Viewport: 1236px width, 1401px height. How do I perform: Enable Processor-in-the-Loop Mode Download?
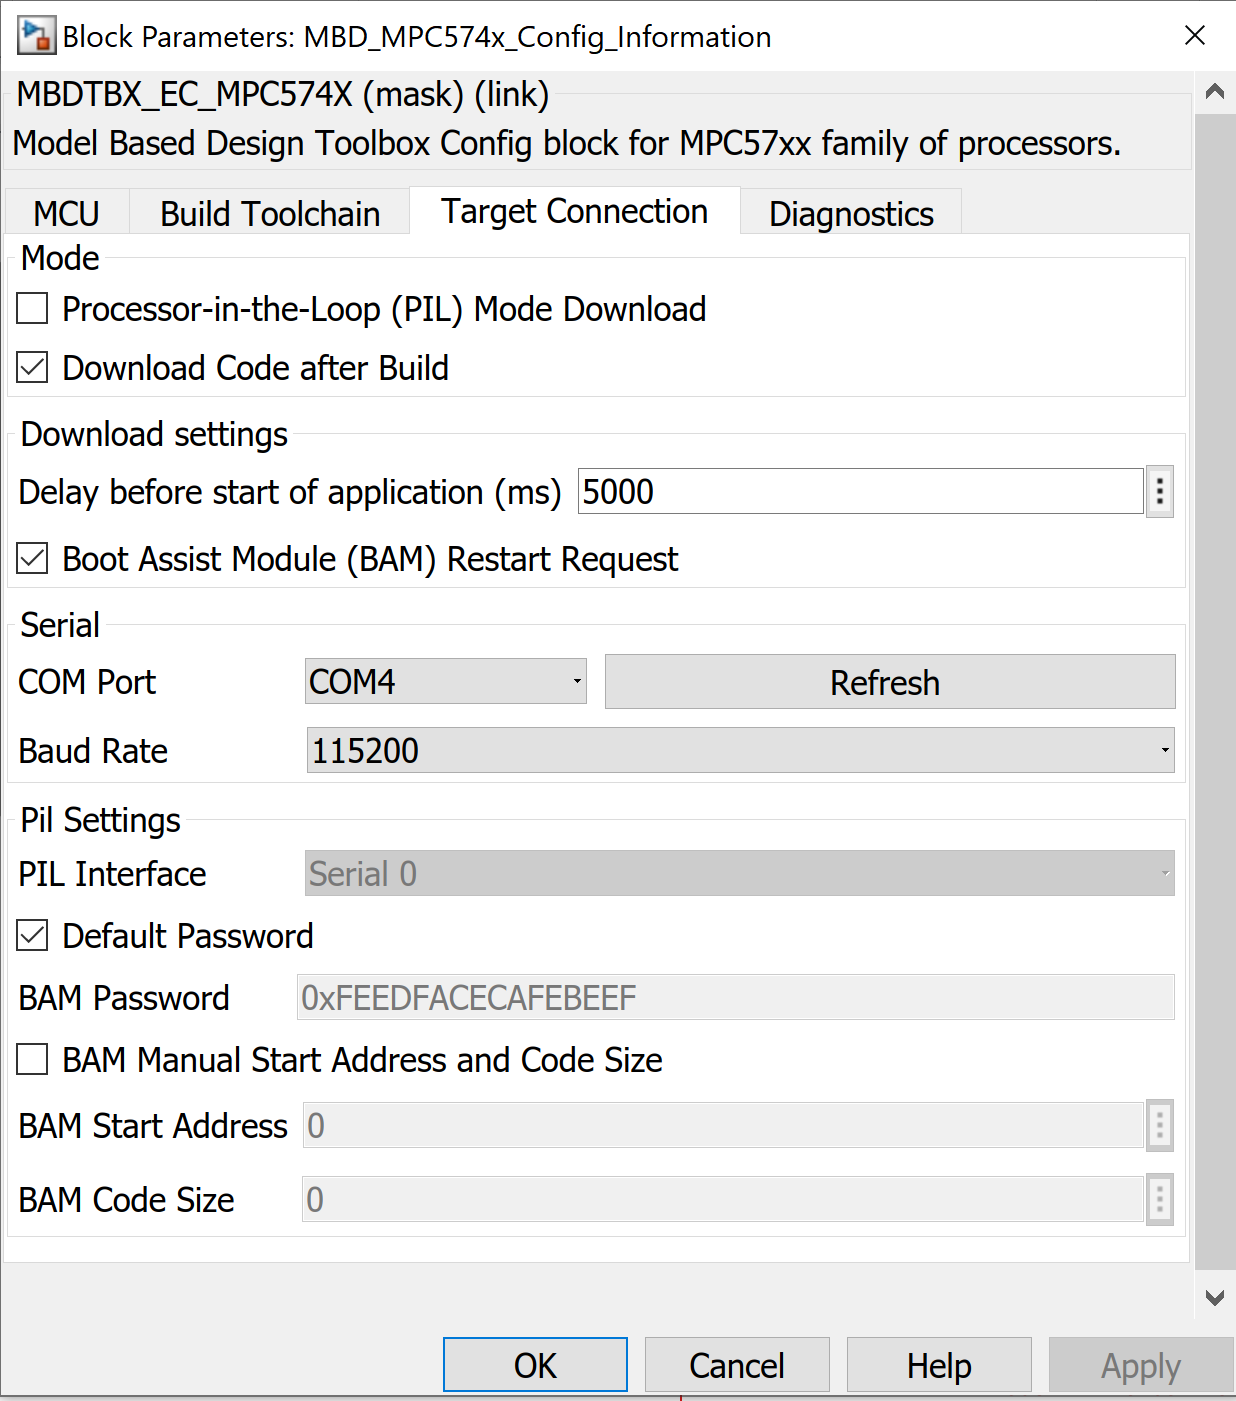click(x=31, y=309)
